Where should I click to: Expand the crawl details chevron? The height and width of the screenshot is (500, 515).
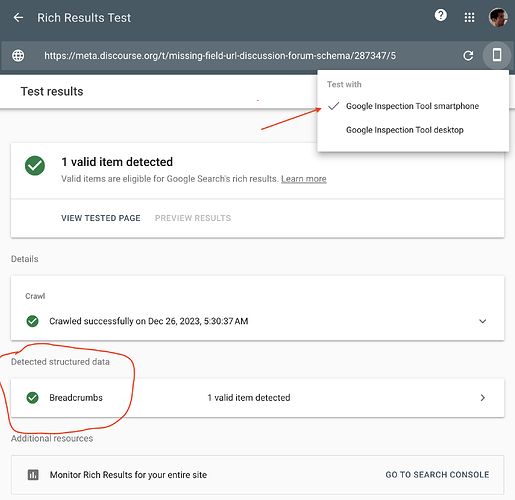[x=482, y=321]
